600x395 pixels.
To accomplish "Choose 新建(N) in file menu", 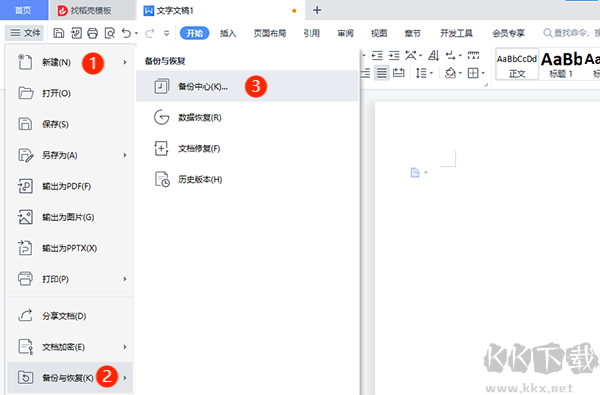I will [x=70, y=62].
